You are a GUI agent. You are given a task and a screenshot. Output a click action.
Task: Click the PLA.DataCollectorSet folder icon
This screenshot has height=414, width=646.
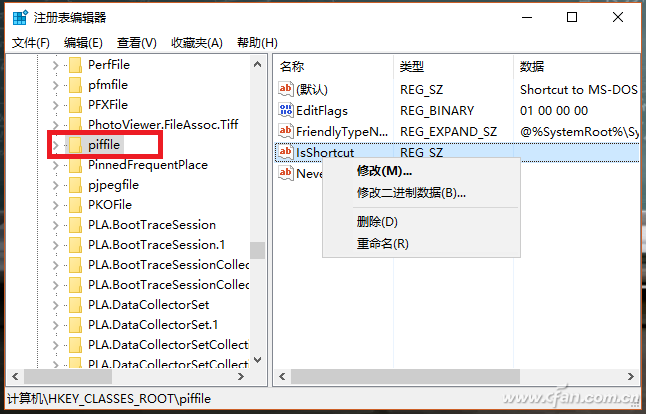tap(75, 305)
